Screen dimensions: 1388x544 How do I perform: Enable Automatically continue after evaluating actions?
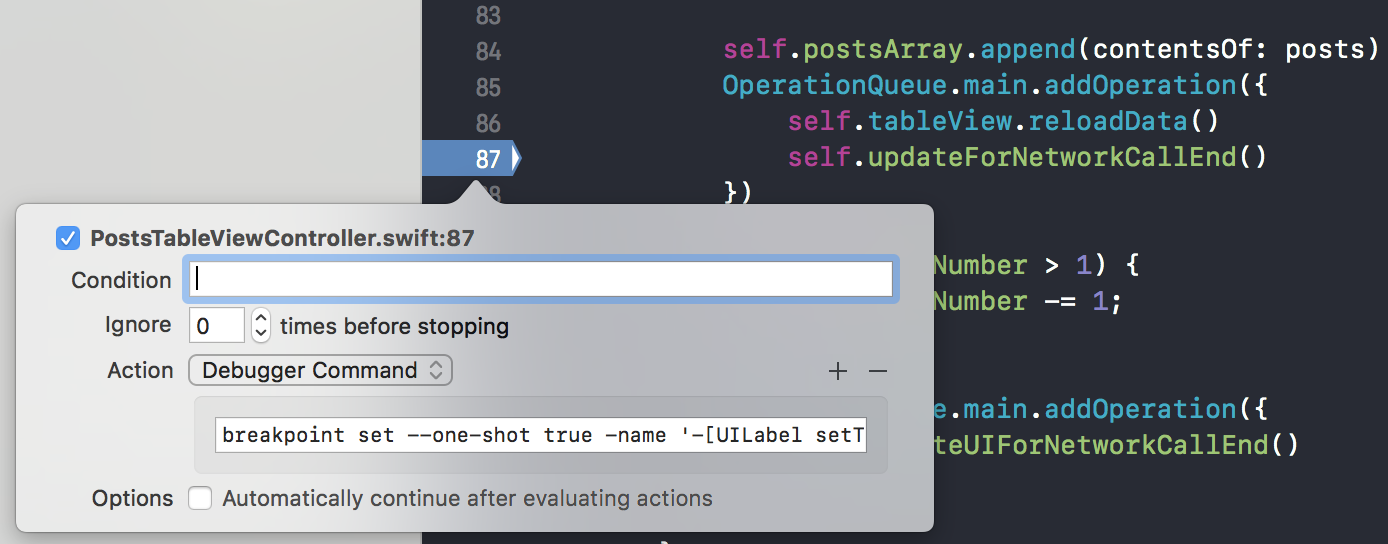coord(200,498)
